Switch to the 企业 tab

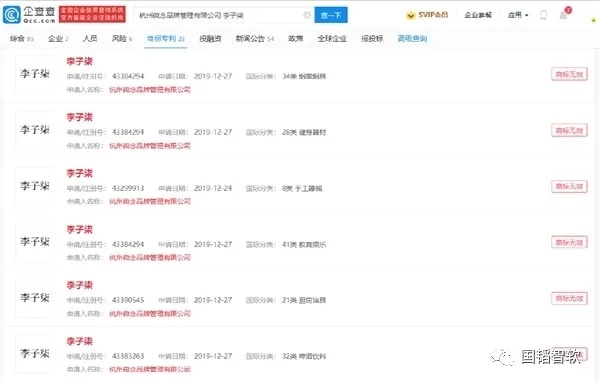58,38
